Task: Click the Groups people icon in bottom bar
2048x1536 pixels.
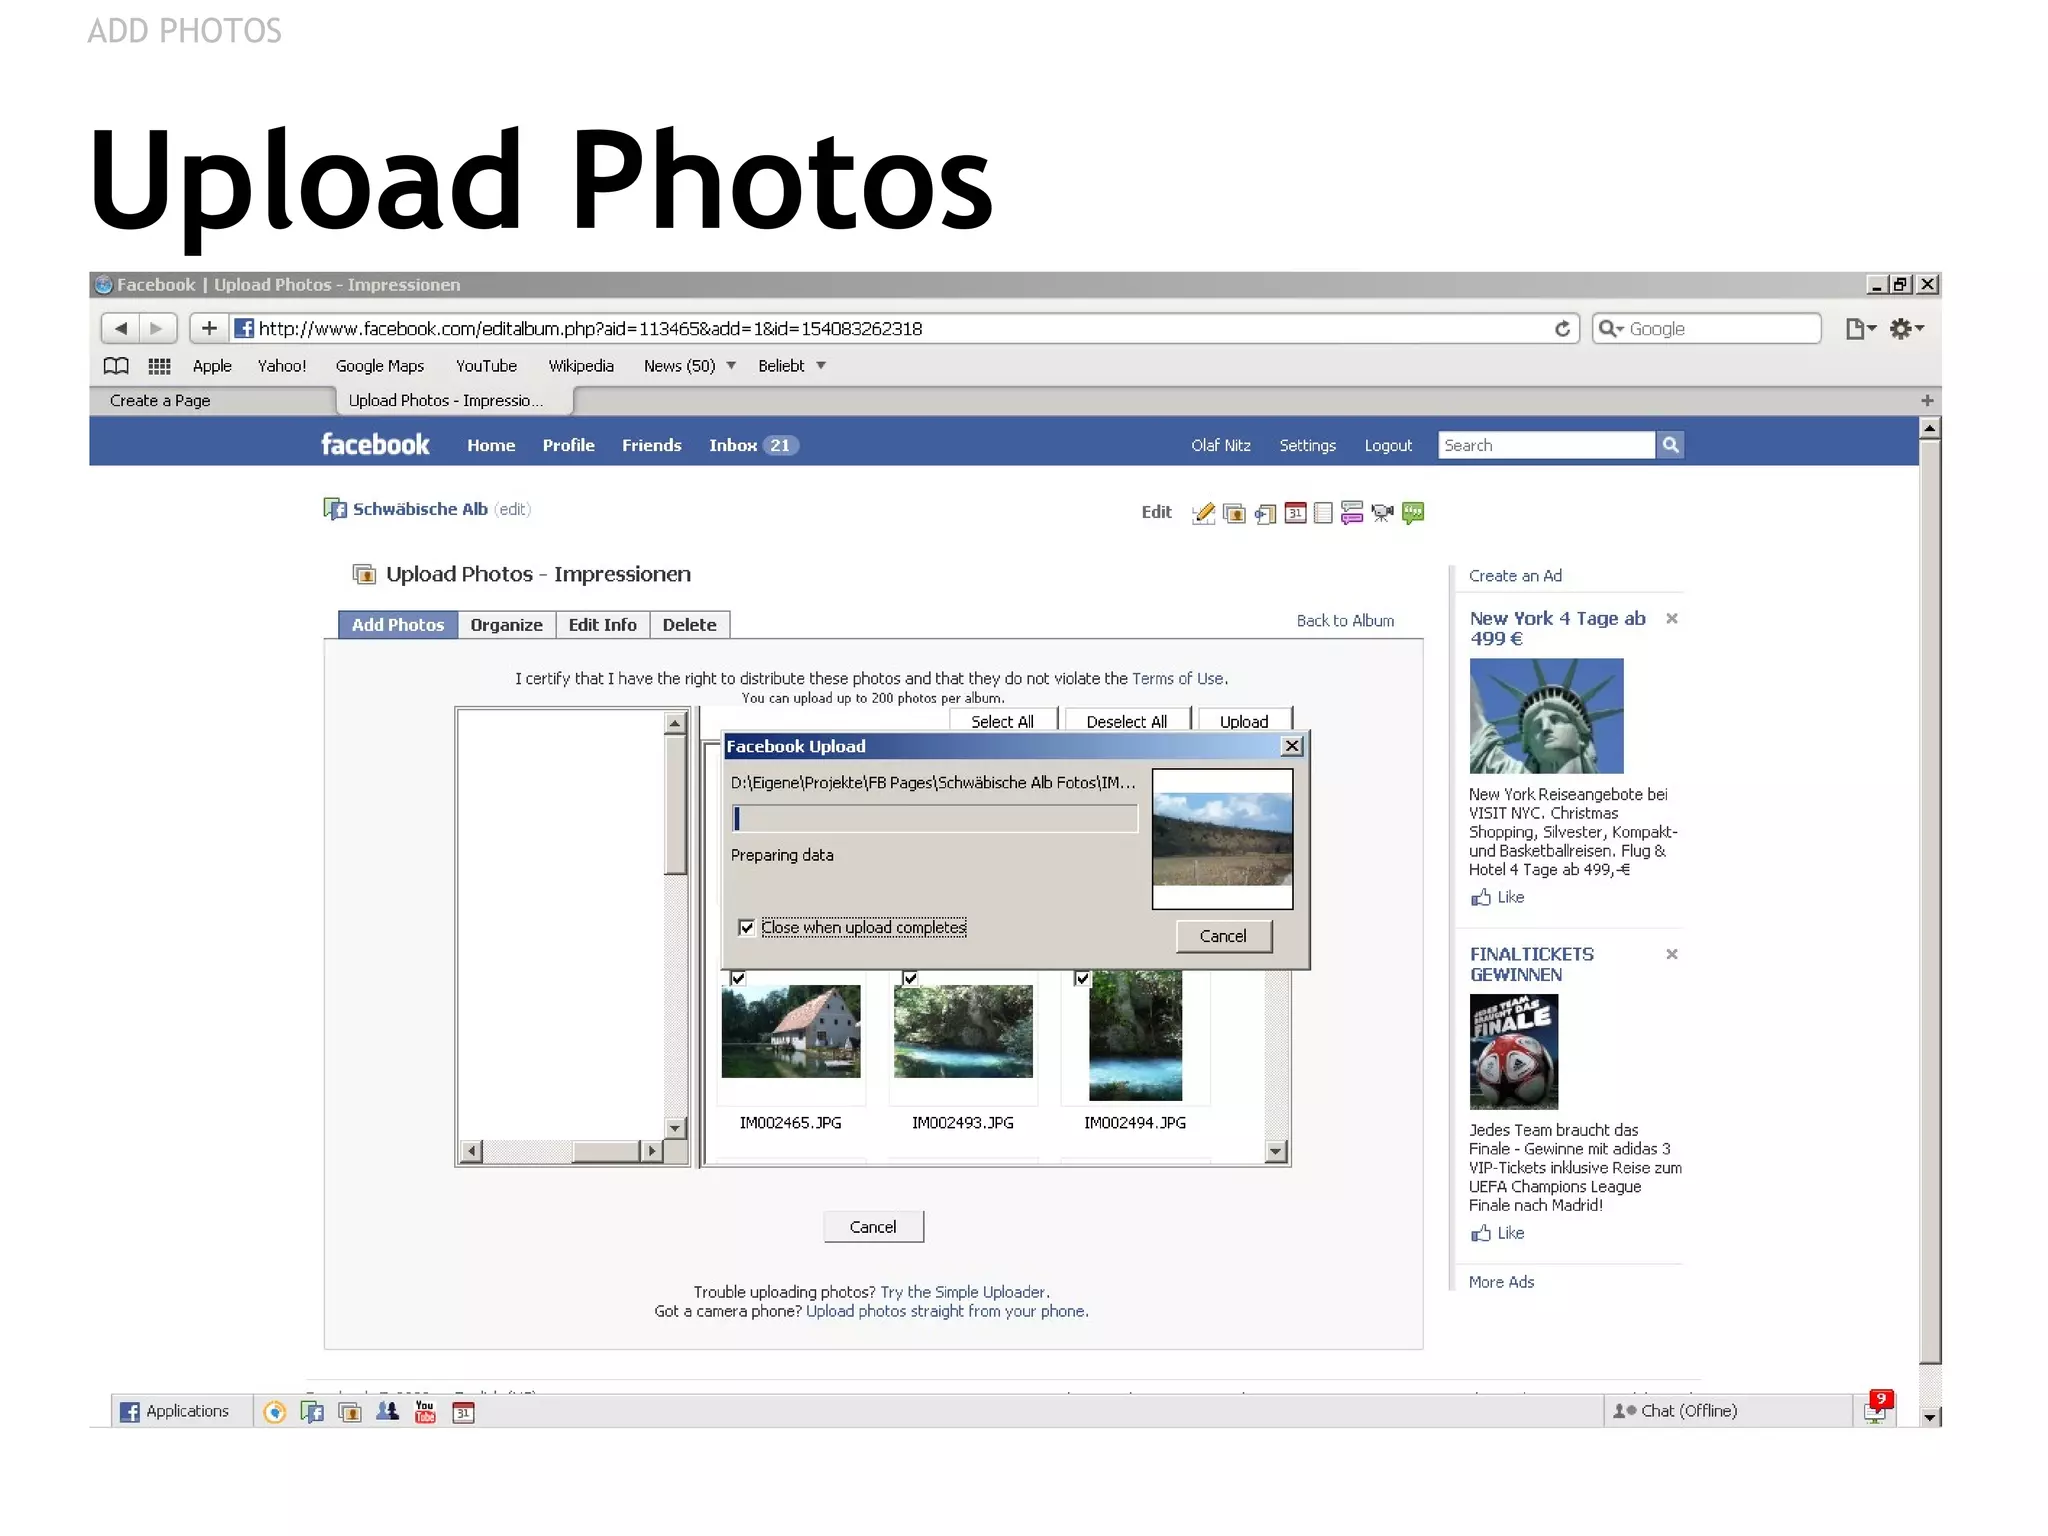Action: click(x=387, y=1411)
